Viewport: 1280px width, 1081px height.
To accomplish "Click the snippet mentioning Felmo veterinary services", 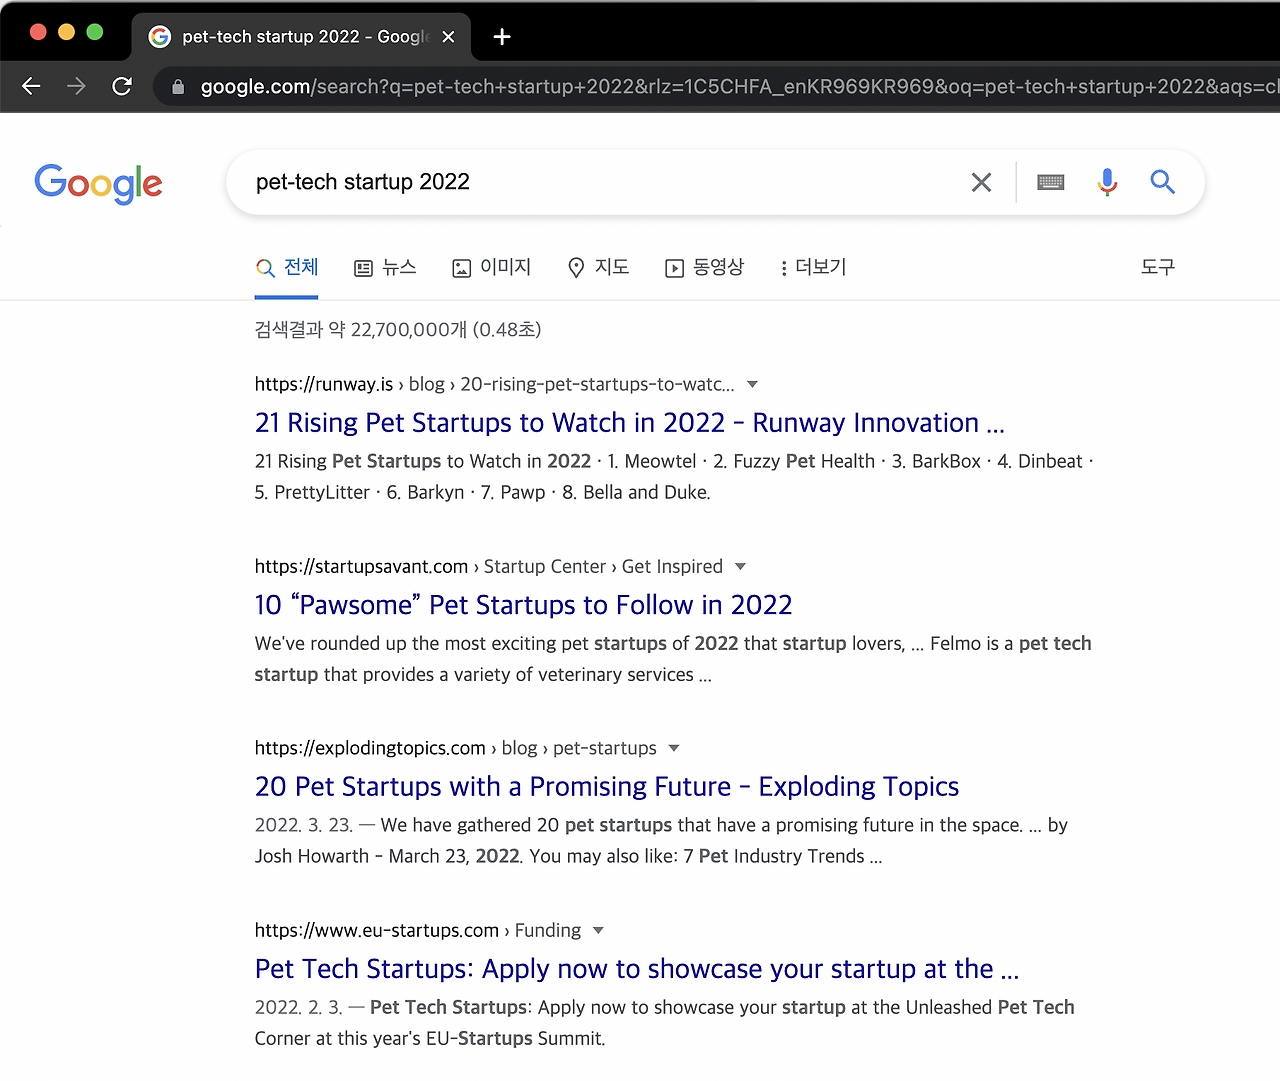I will (x=673, y=658).
